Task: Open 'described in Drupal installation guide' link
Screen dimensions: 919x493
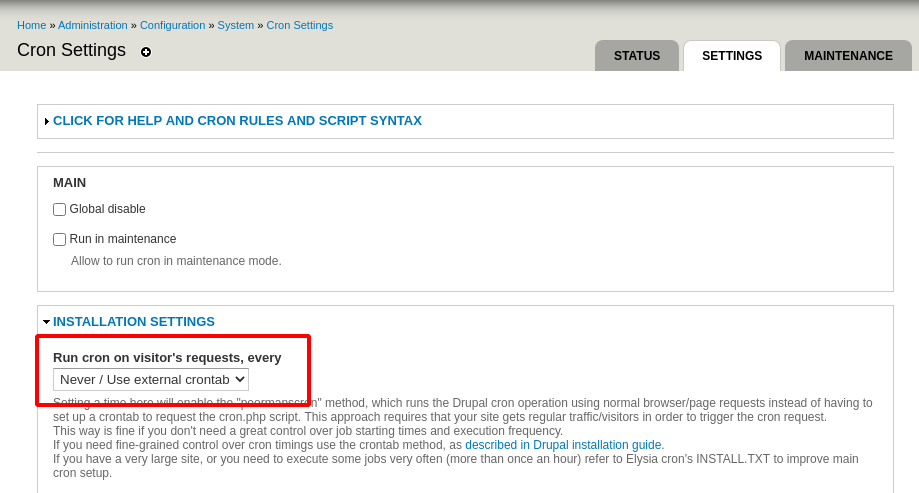Action: (564, 445)
